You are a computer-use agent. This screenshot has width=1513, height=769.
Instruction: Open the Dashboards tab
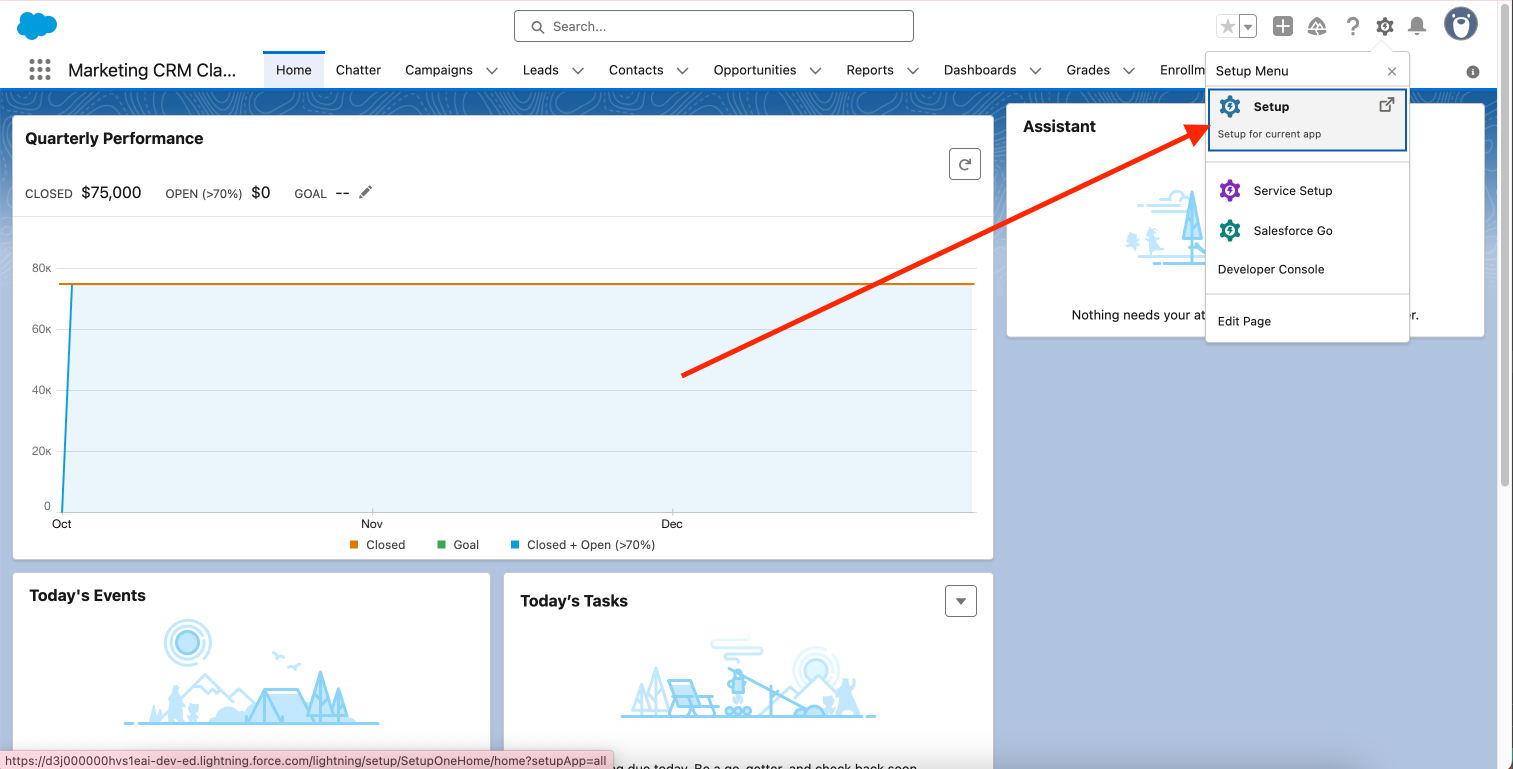[x=980, y=70]
